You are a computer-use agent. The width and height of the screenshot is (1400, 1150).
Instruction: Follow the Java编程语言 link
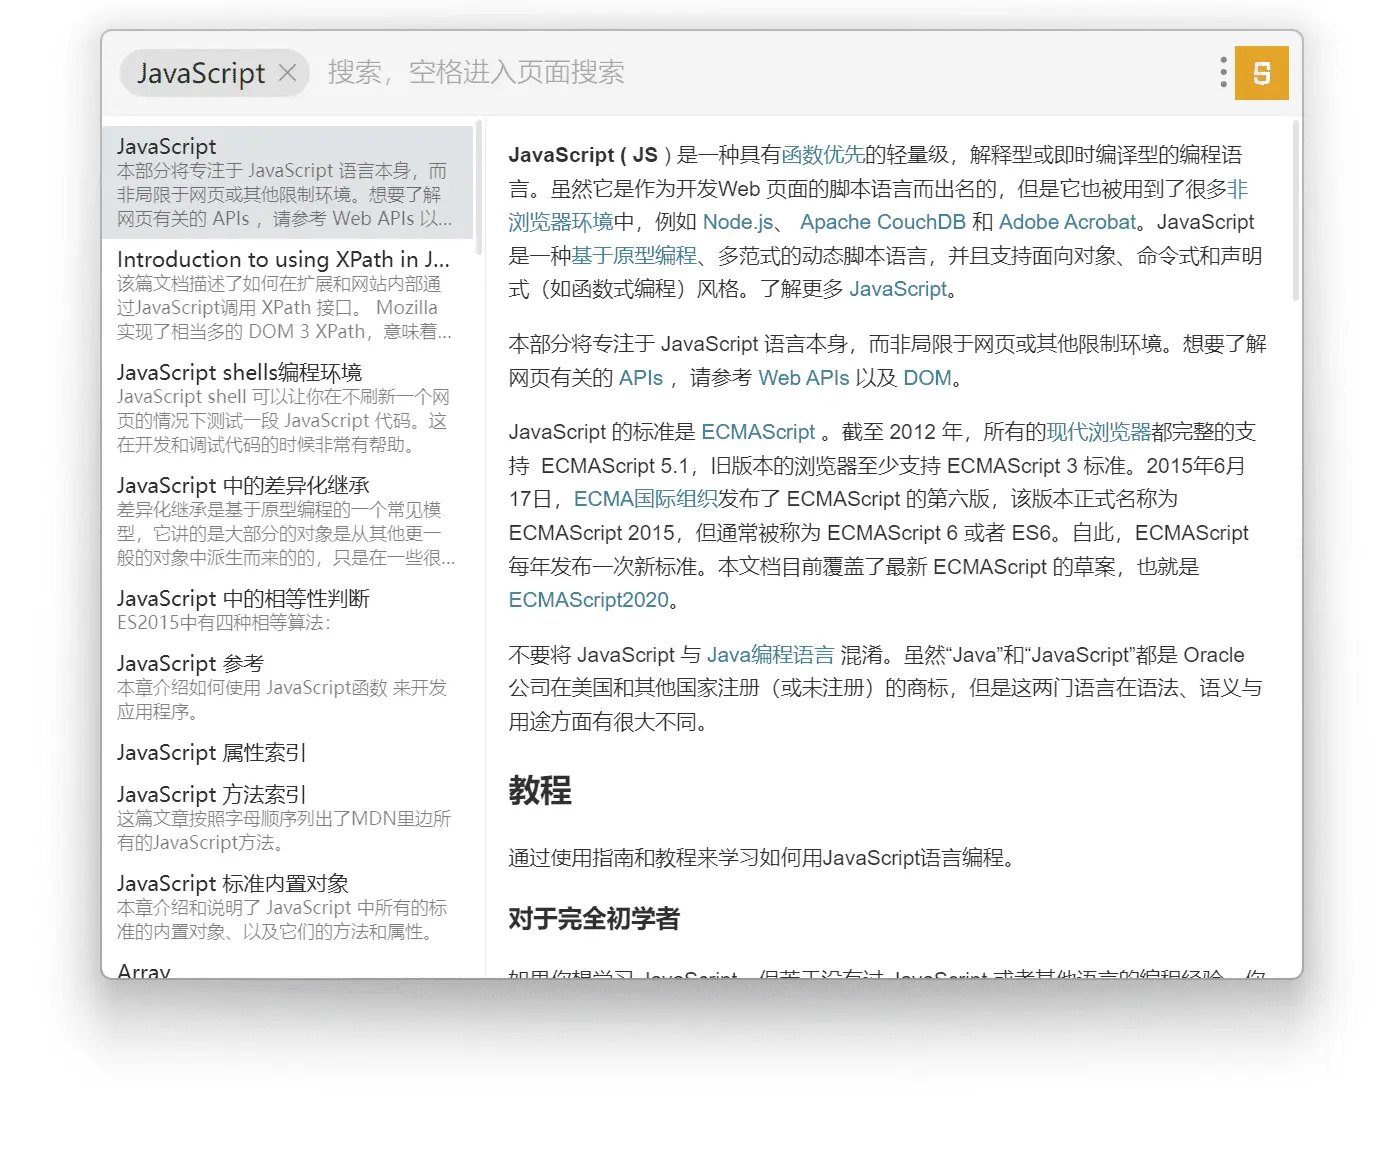[x=770, y=655]
